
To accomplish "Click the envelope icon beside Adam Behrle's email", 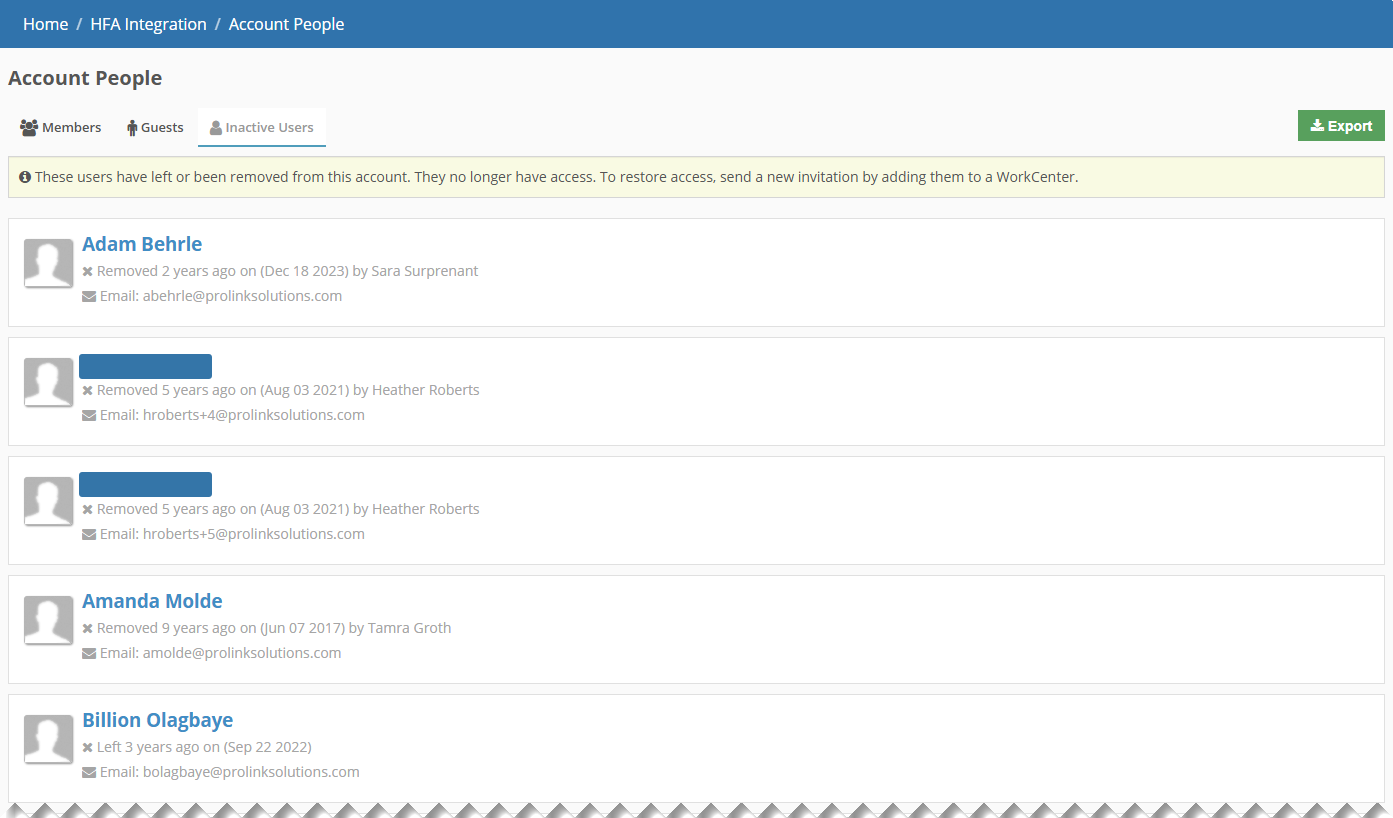I will (x=88, y=295).
